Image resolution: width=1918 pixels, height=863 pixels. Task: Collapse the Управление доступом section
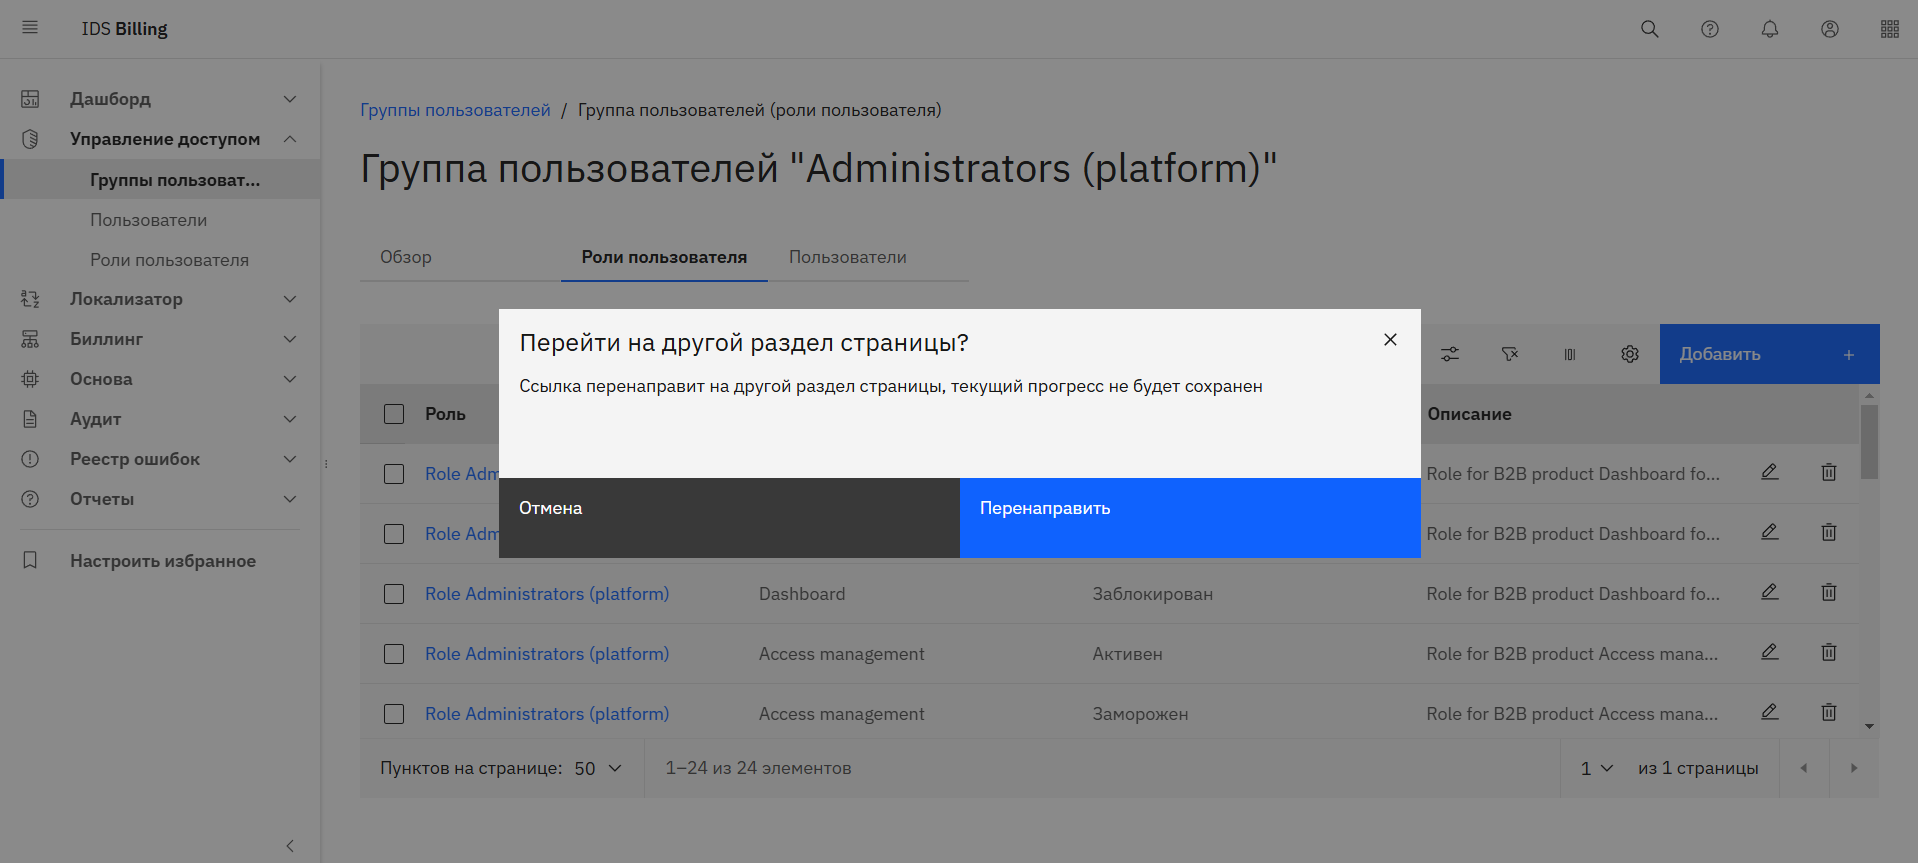[289, 139]
